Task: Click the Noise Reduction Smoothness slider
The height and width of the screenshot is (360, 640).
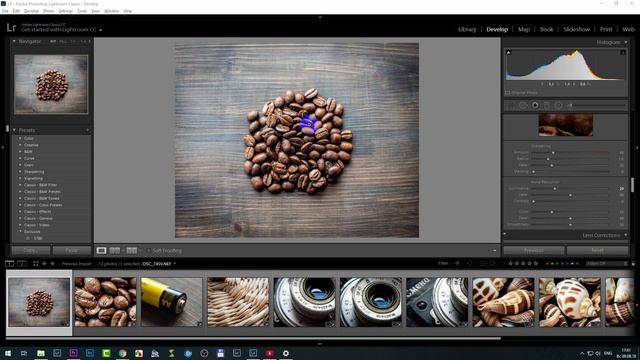Action: coord(570,224)
